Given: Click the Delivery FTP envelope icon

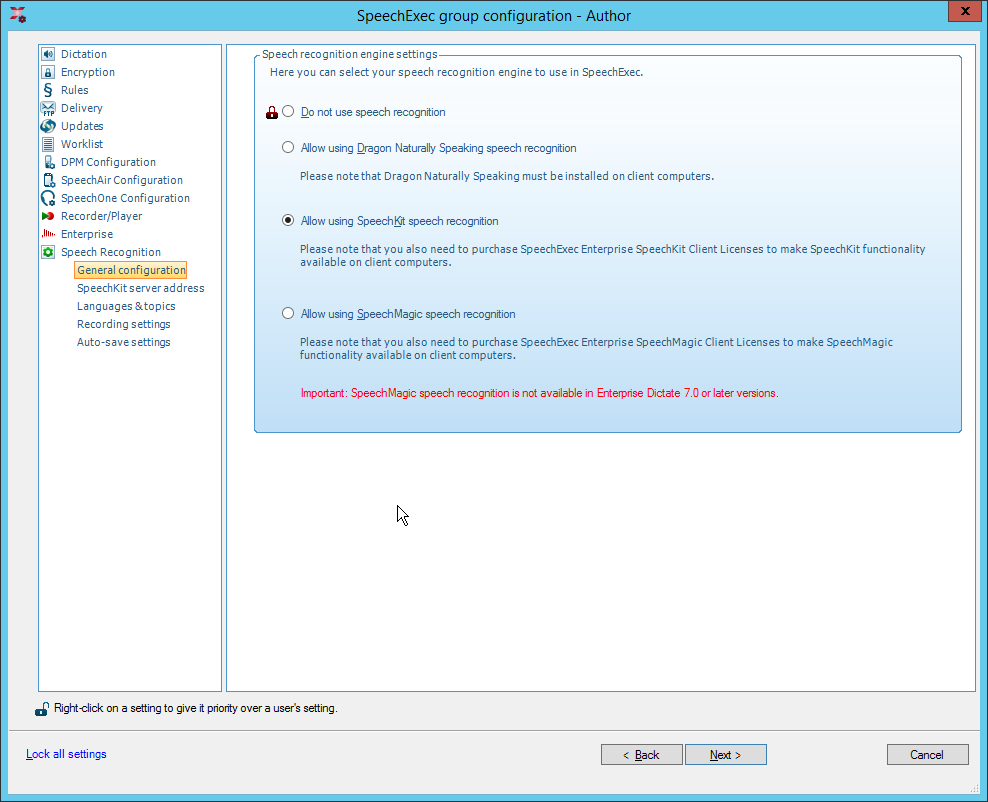Looking at the screenshot, I should tap(48, 108).
